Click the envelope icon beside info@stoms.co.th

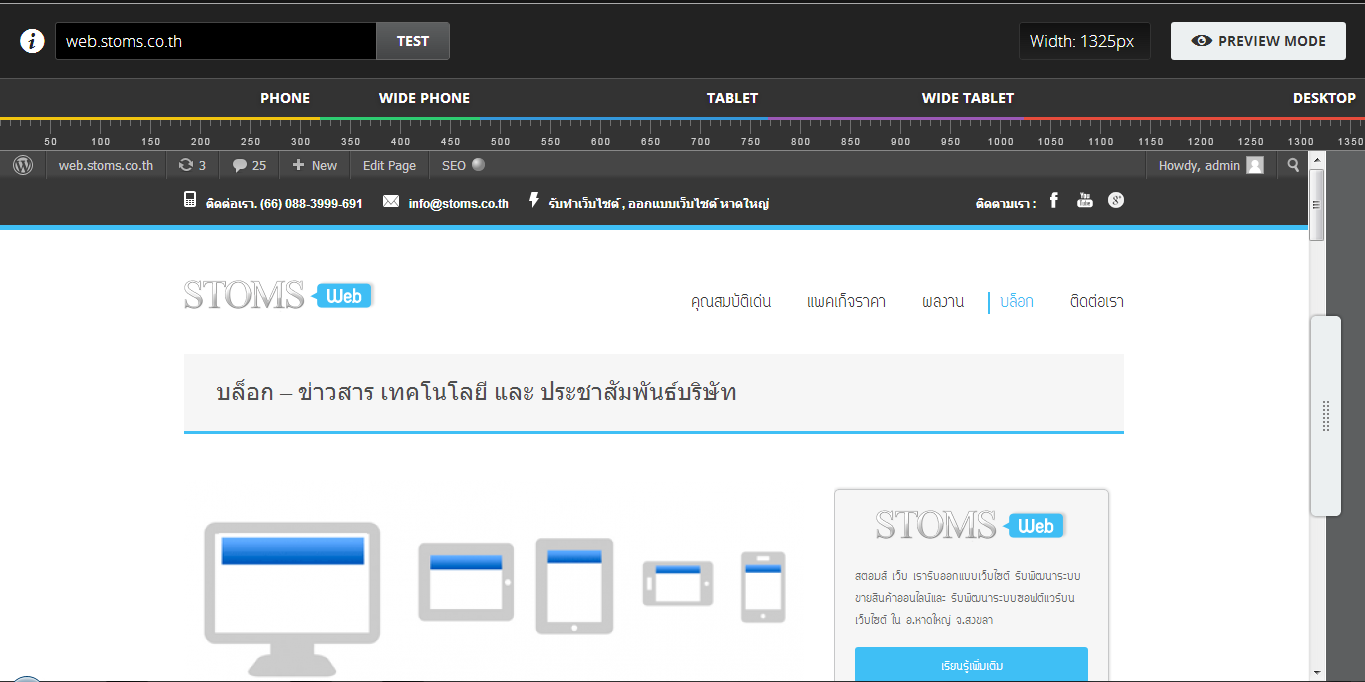tap(390, 200)
